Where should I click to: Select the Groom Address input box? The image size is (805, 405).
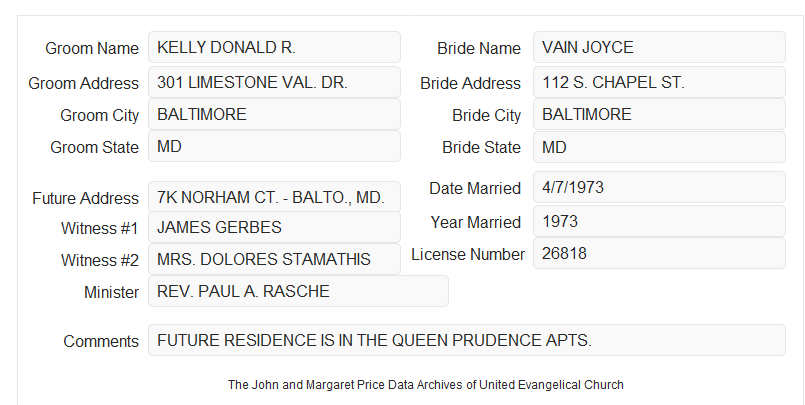click(274, 82)
